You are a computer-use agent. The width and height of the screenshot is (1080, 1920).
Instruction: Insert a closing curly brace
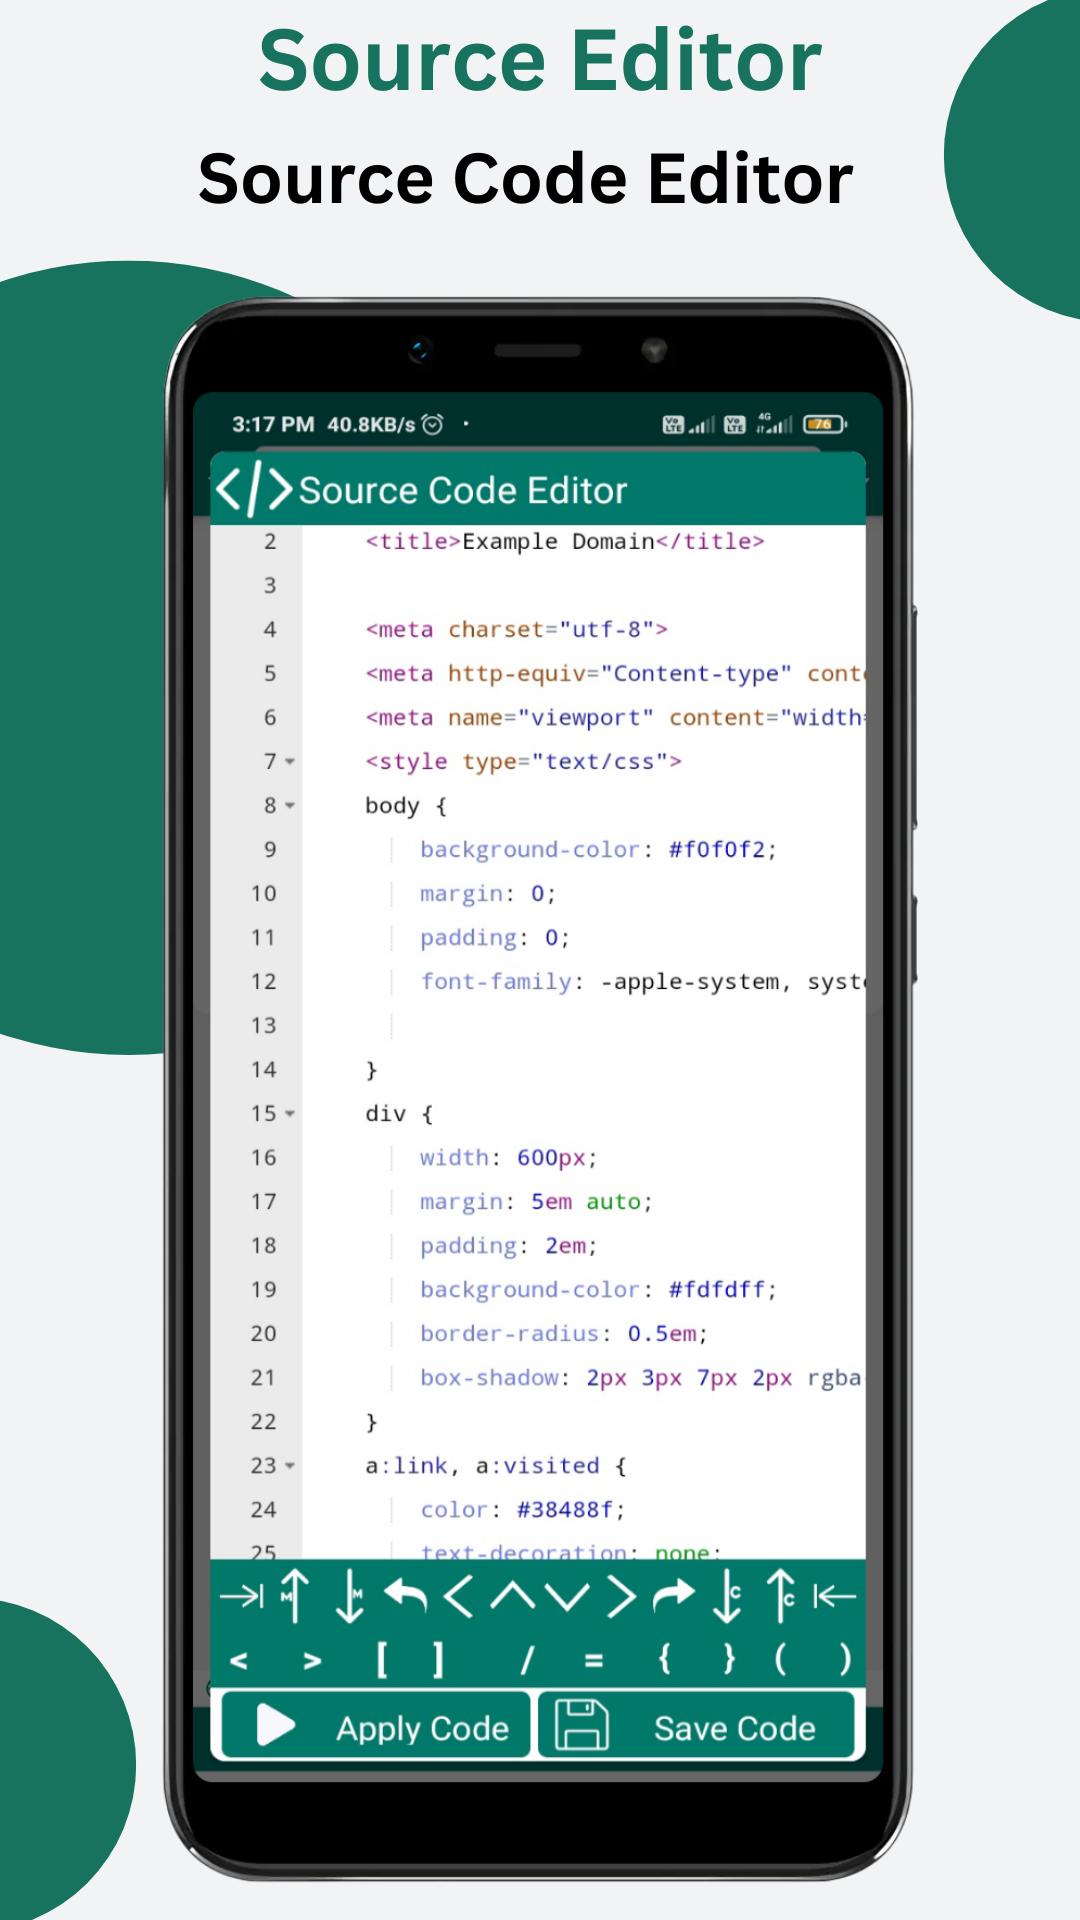729,1659
